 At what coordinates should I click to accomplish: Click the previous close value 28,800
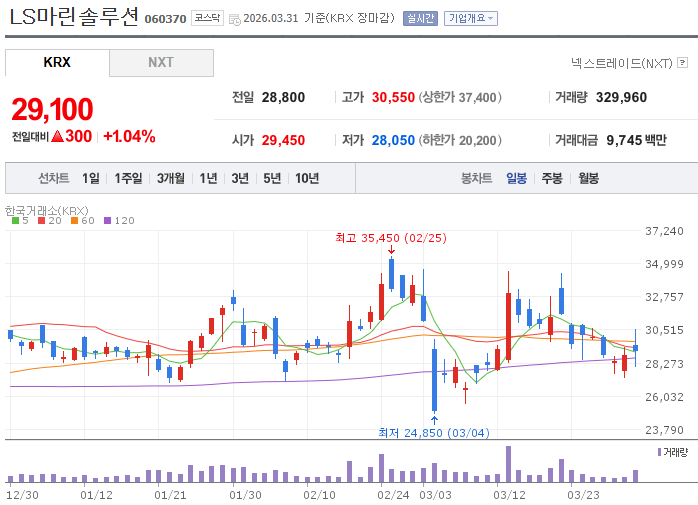click(283, 97)
